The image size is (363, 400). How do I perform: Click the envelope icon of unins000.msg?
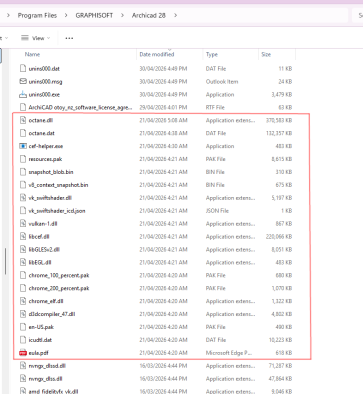23,81
